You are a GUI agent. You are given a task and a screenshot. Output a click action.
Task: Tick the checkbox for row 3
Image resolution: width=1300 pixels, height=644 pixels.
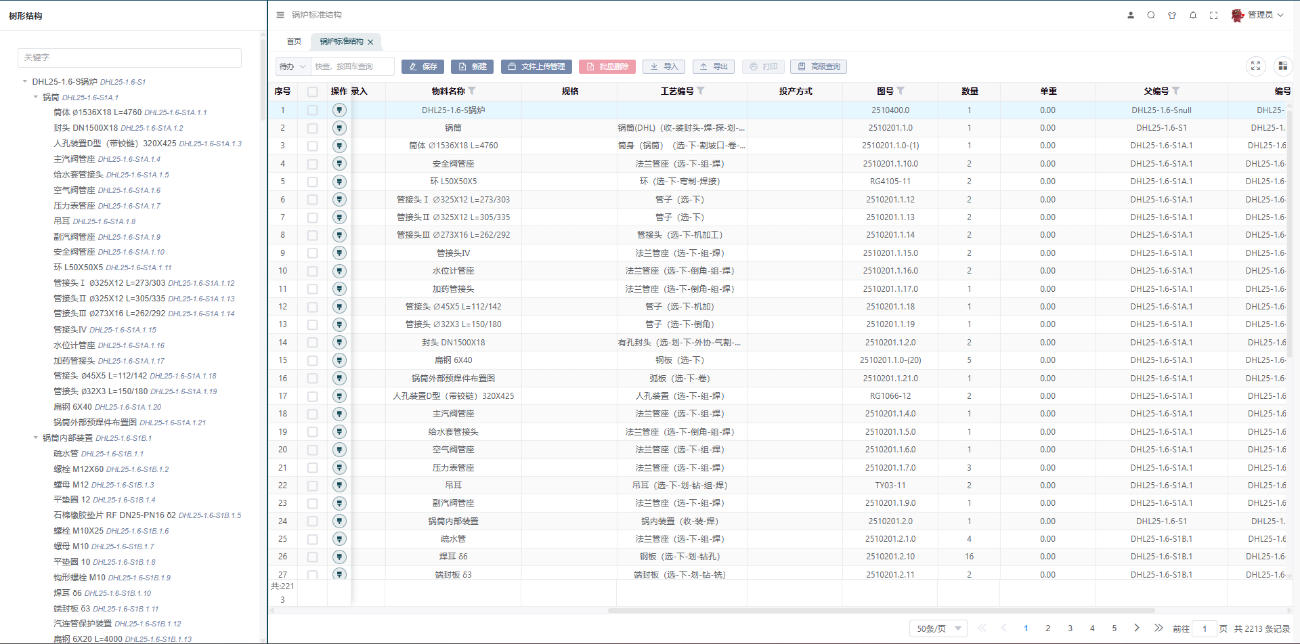point(313,146)
